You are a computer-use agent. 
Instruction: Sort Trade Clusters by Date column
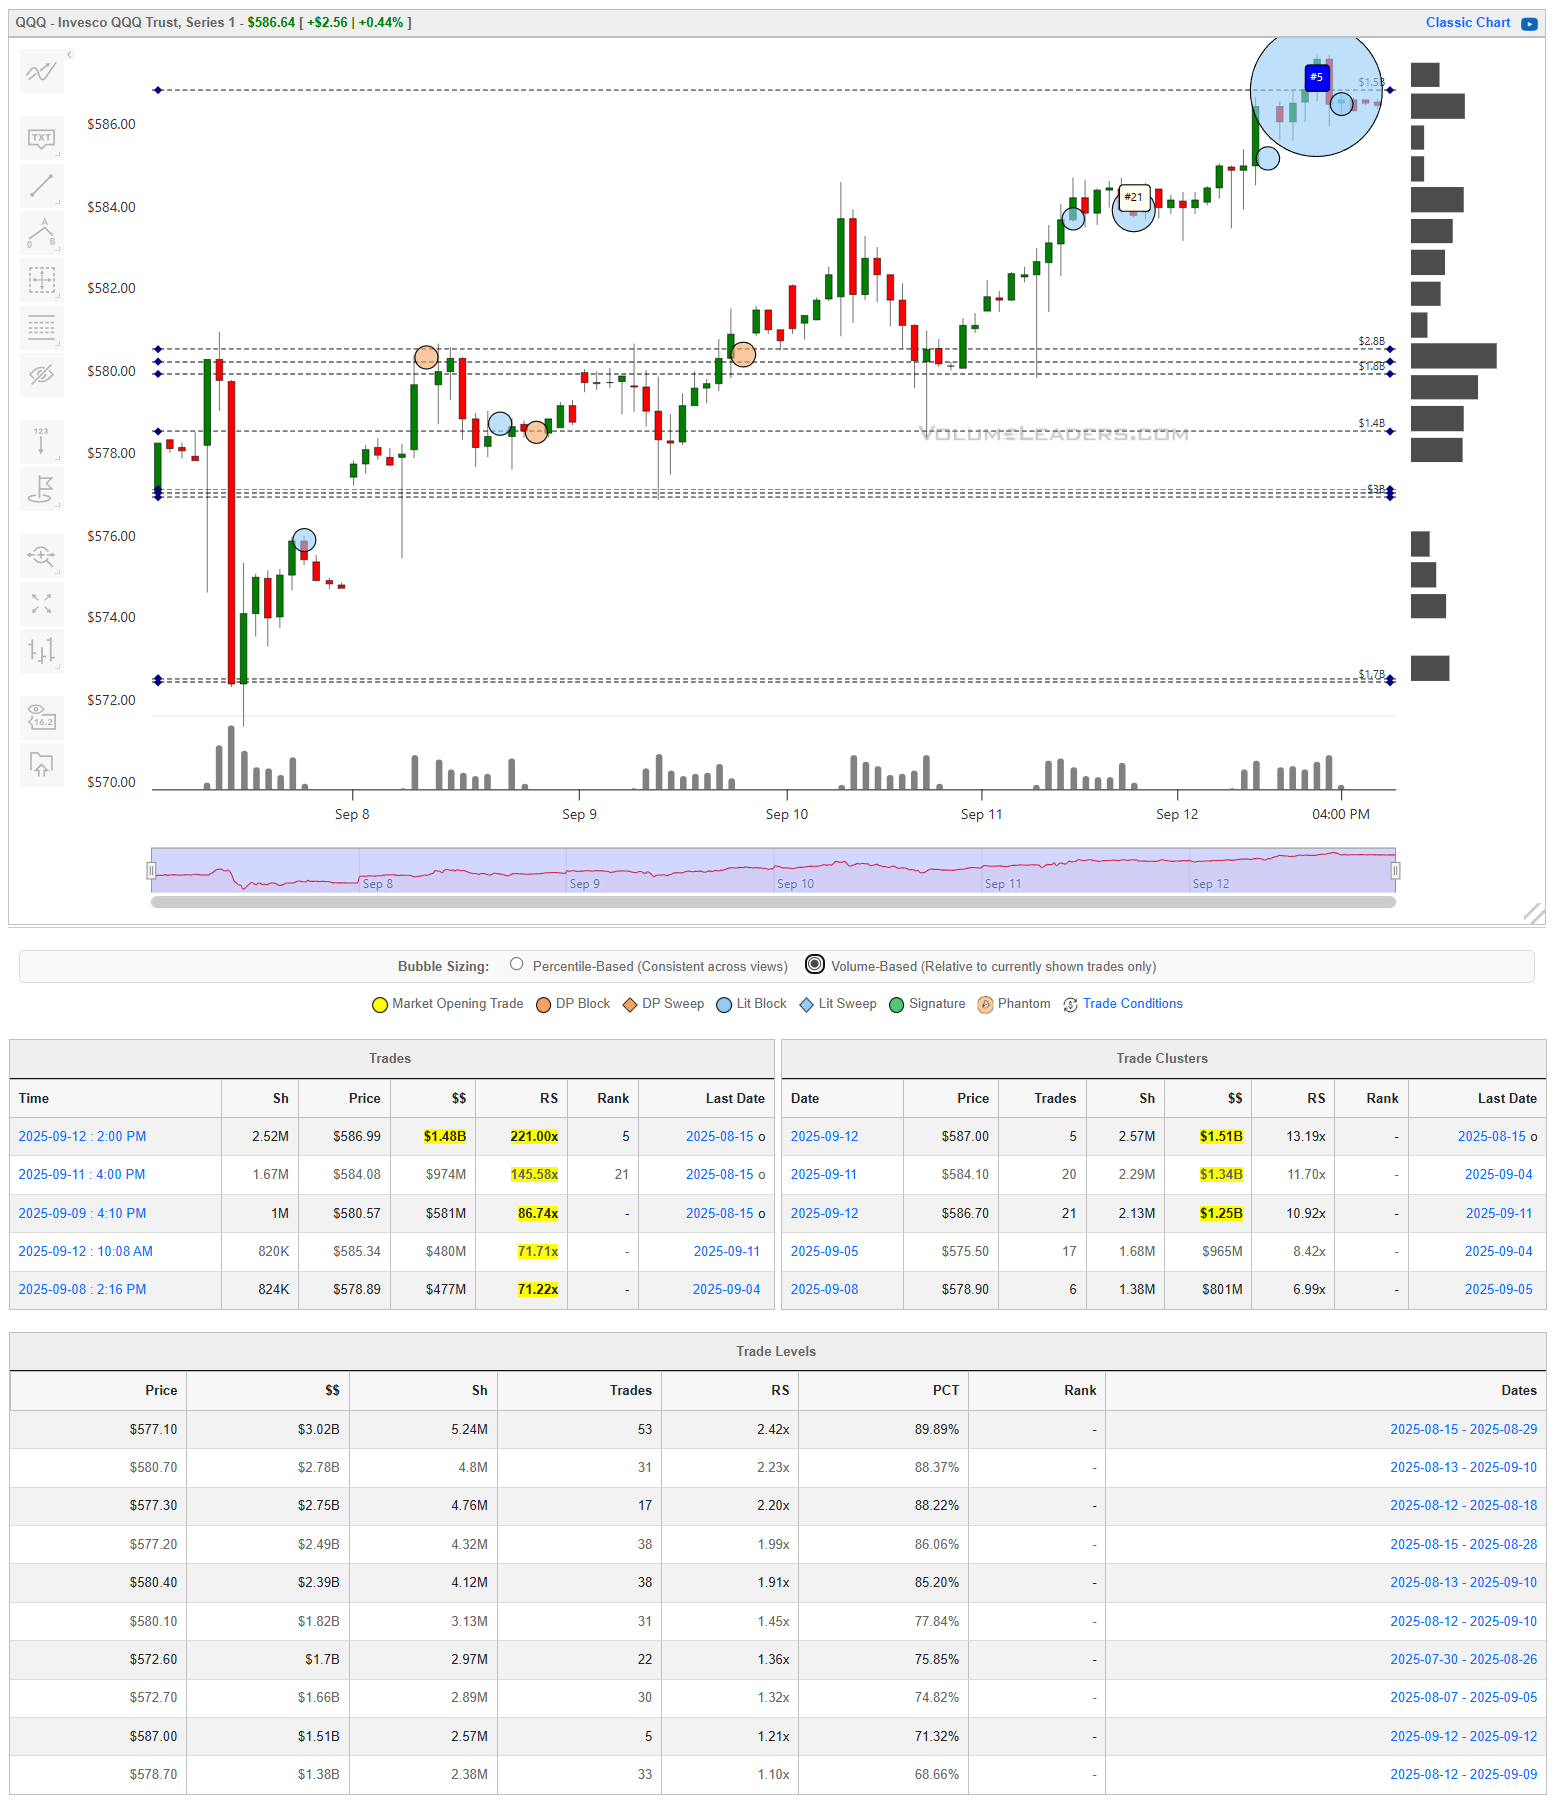(842, 1098)
